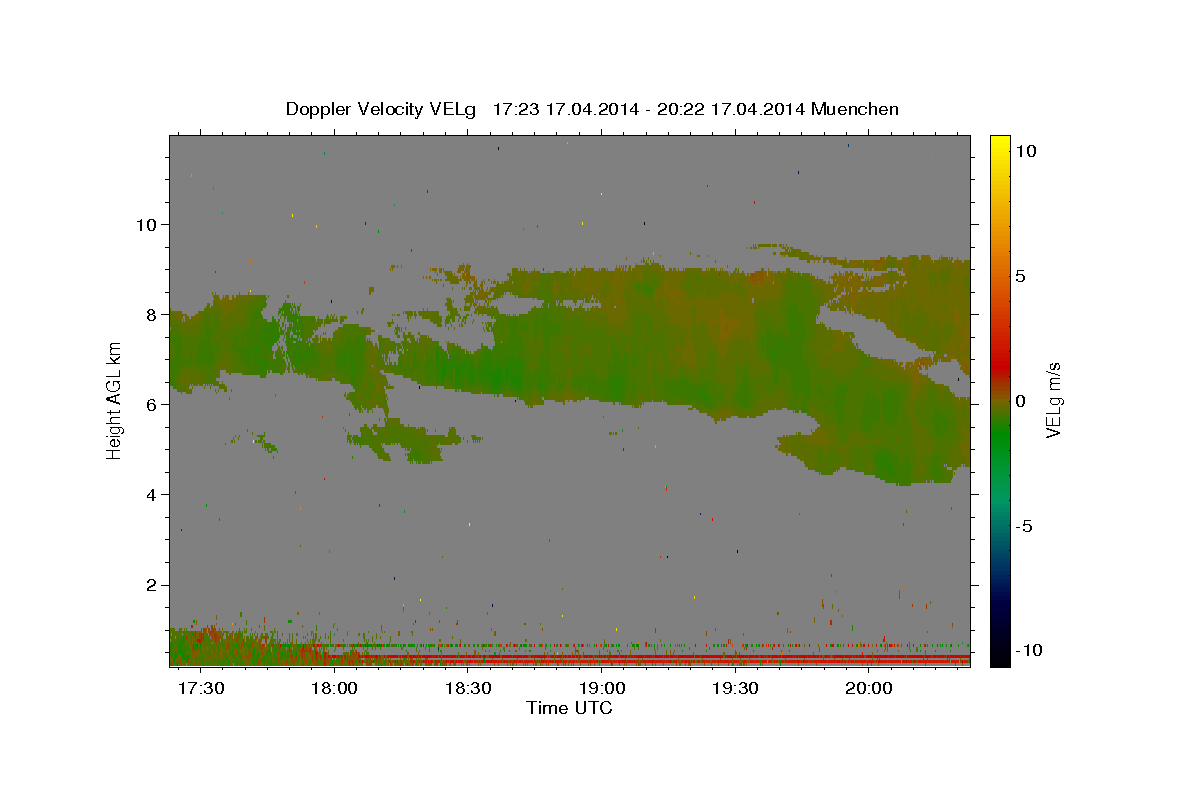Click the 2 km height tick label
The image size is (1200, 800).
(x=151, y=585)
